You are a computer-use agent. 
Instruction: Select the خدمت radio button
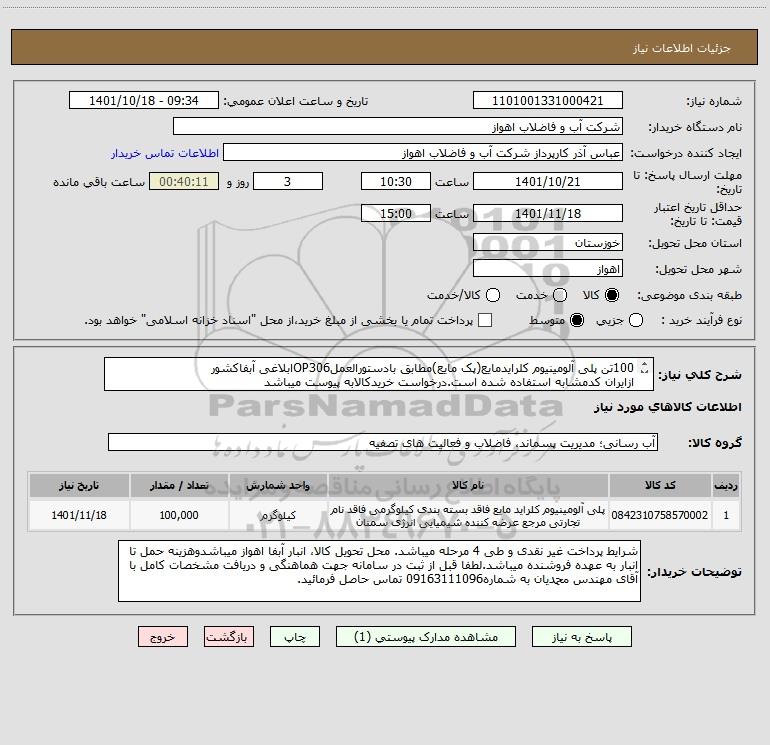[560, 295]
